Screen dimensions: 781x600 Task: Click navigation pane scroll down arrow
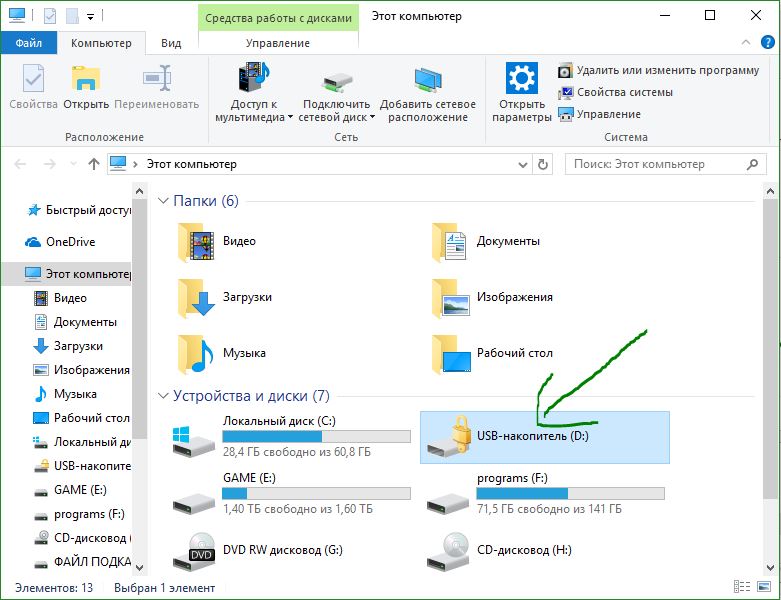point(139,568)
